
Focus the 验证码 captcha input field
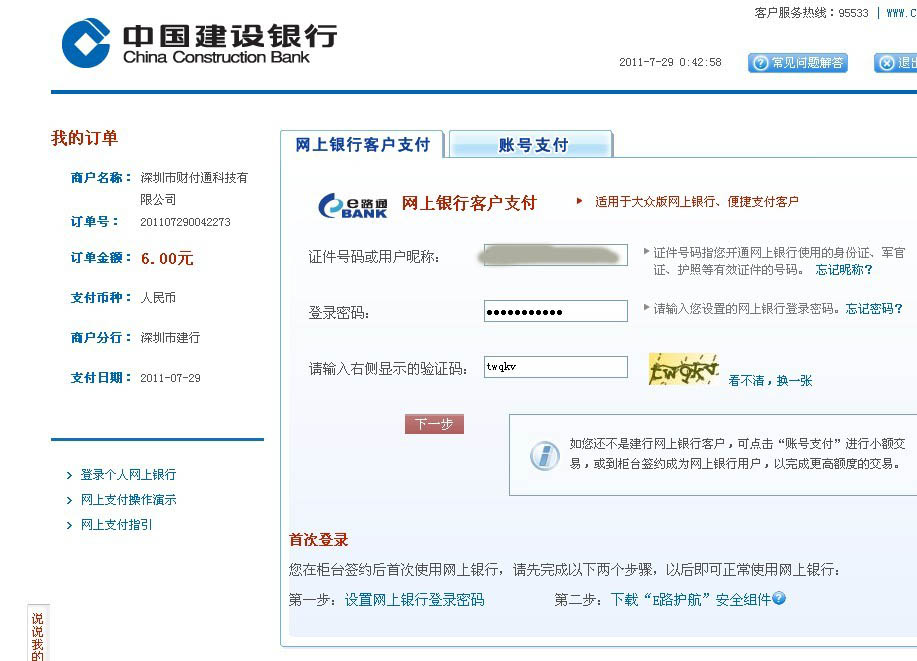click(556, 367)
